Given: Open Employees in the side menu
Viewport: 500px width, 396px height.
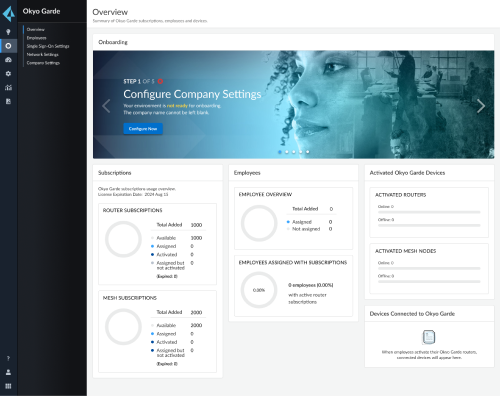Looking at the screenshot, I should click(x=37, y=38).
